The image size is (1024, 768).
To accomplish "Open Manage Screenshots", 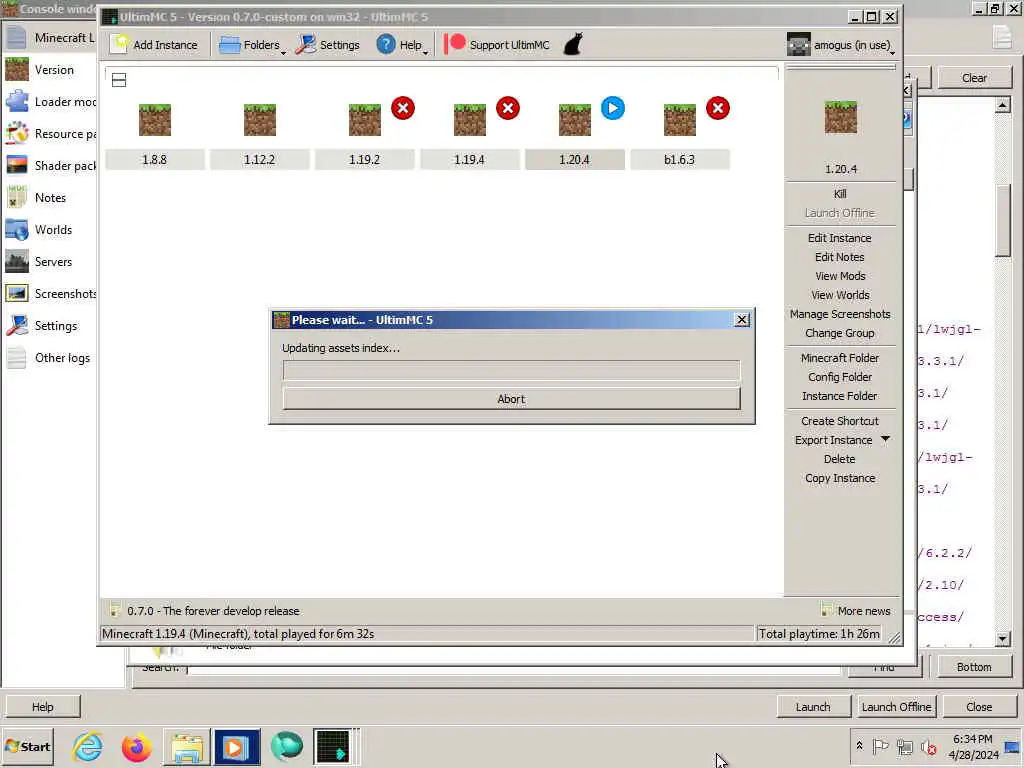I will (x=840, y=314).
